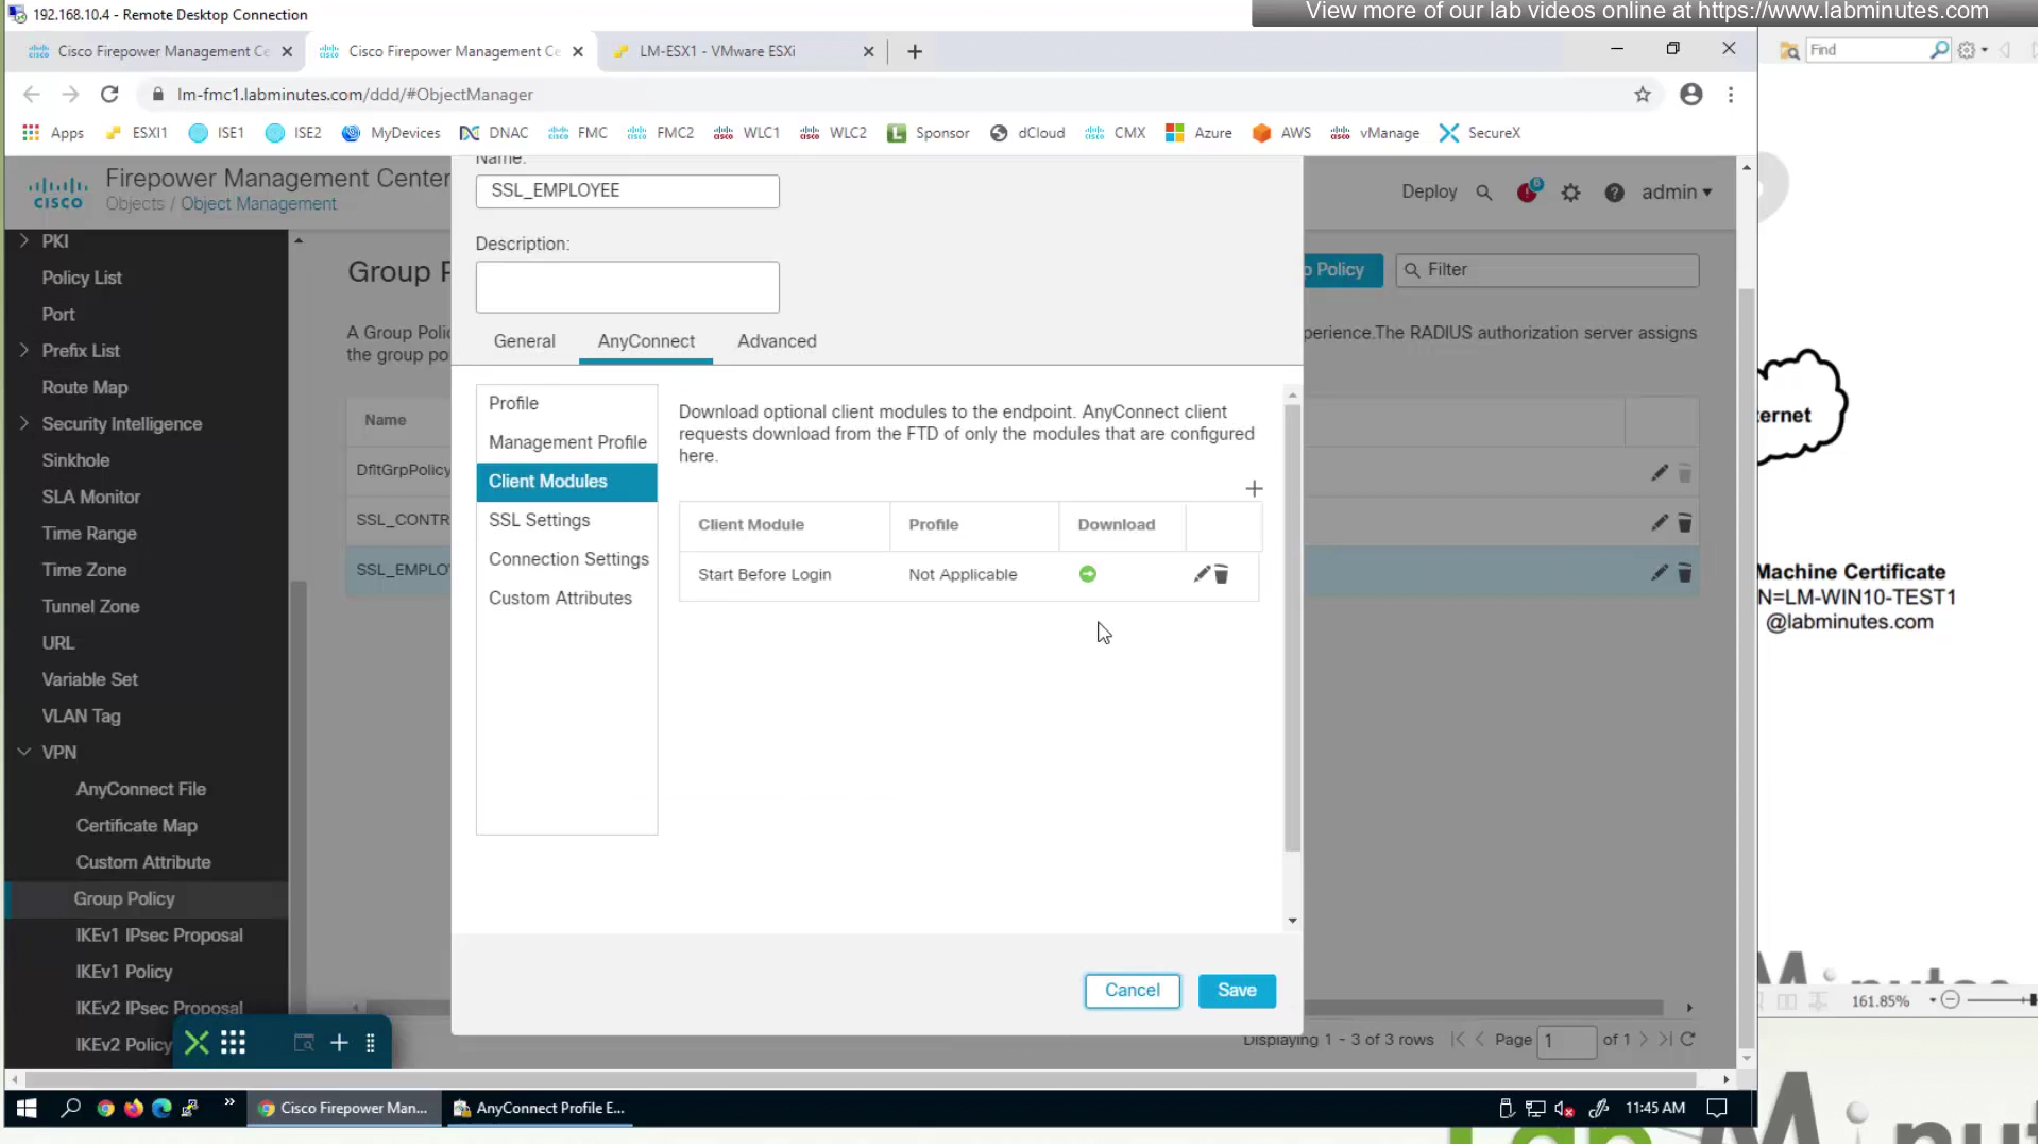Click the Cancel button
This screenshot has height=1144, width=2038.
tap(1132, 990)
